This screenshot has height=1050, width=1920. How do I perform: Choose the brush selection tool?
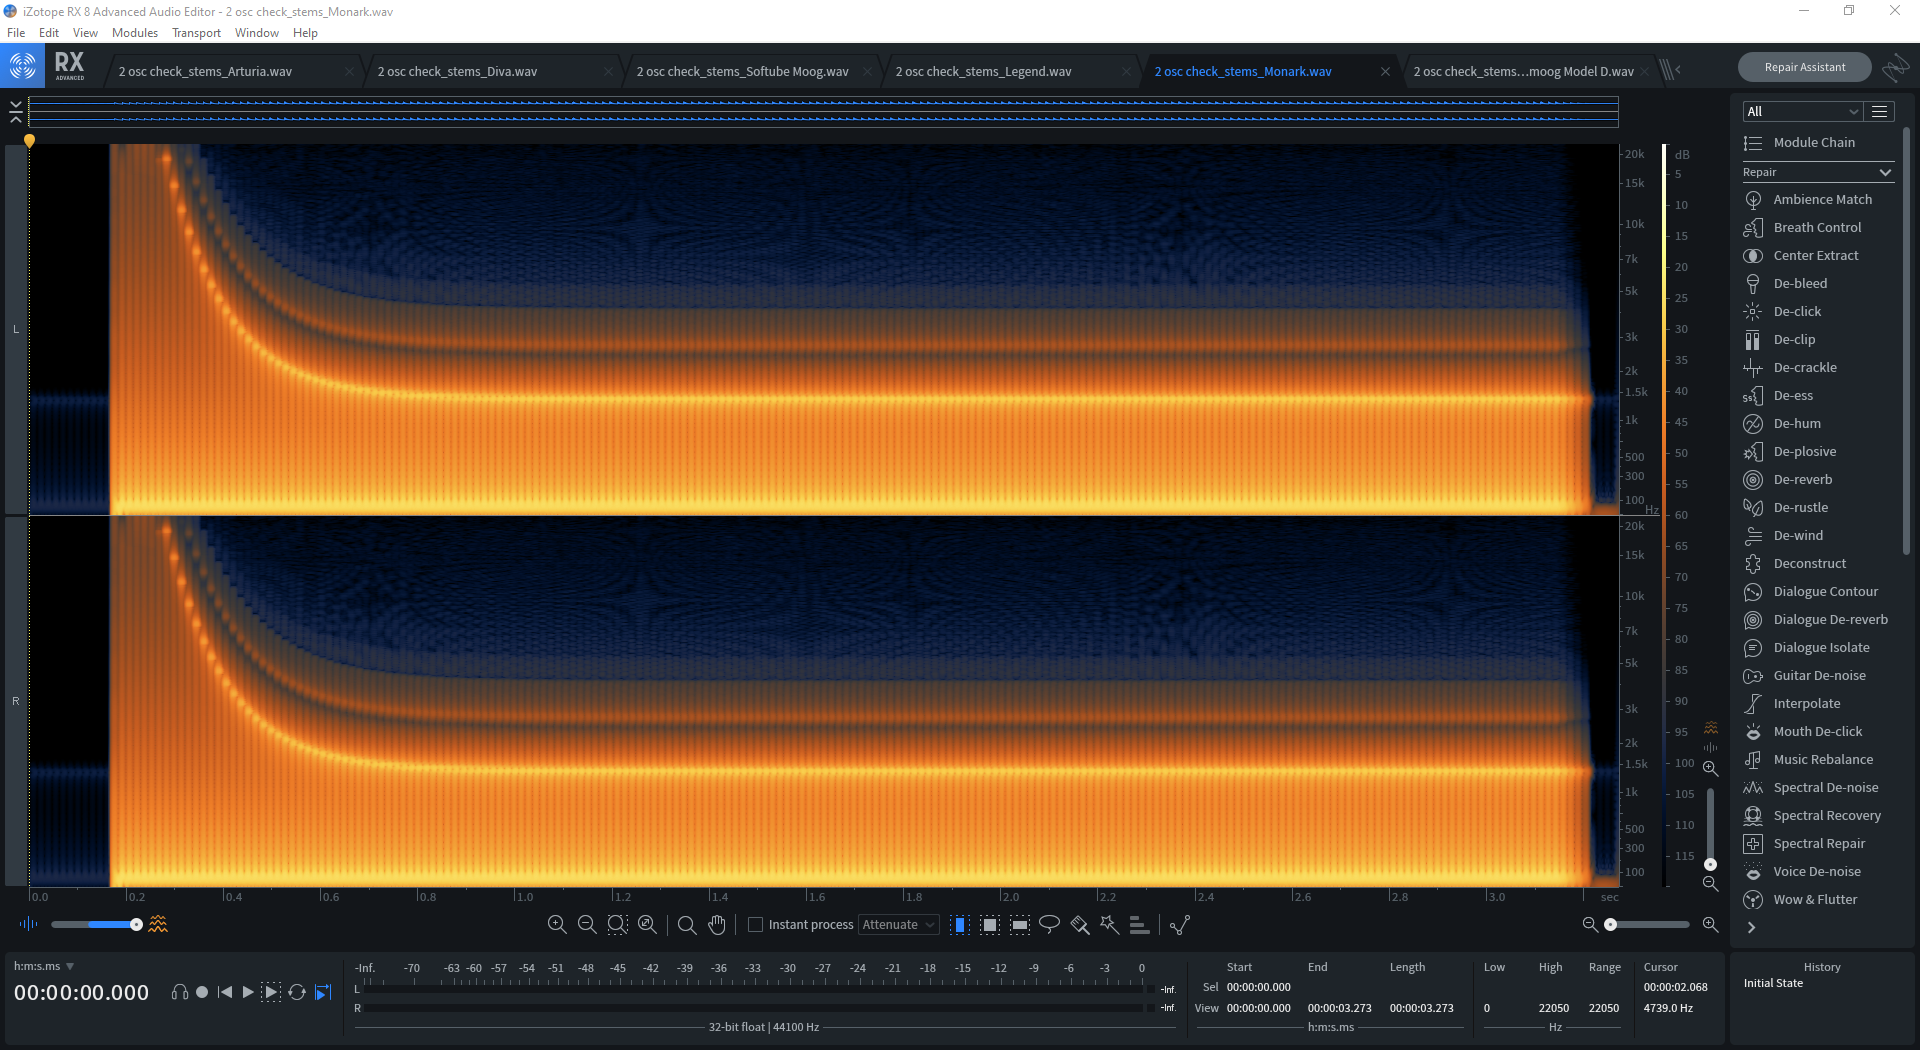coord(1080,925)
